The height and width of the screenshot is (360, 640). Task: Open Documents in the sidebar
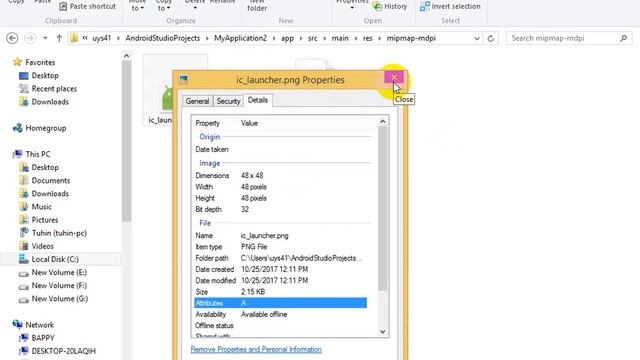tap(51, 180)
